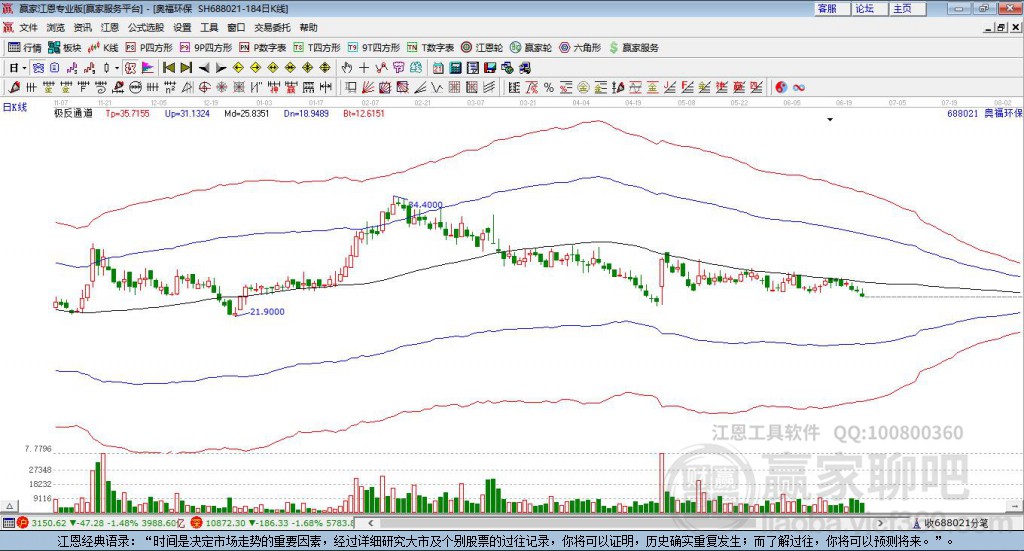Open the 工具 menu
Viewport: 1024px width, 551px height.
[209, 27]
